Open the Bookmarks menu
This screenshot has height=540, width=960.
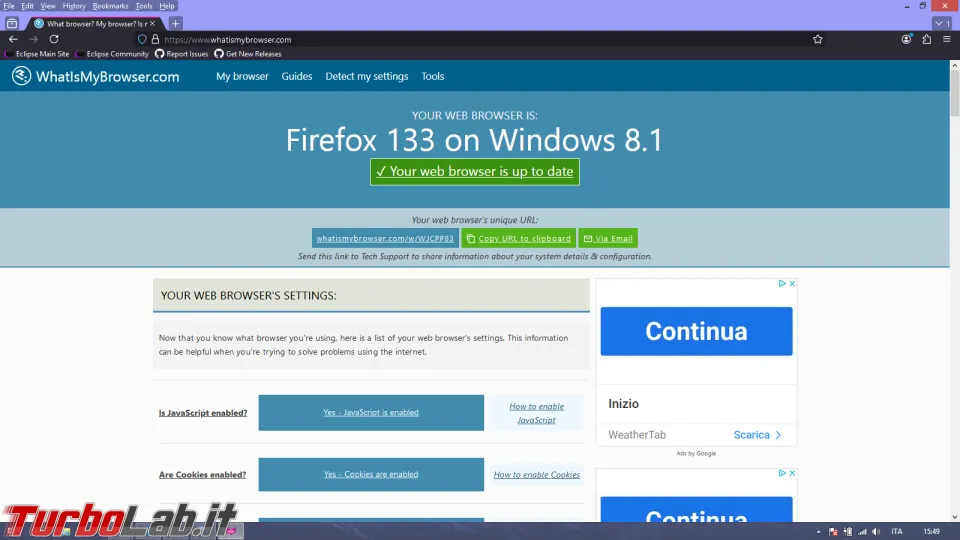(110, 6)
